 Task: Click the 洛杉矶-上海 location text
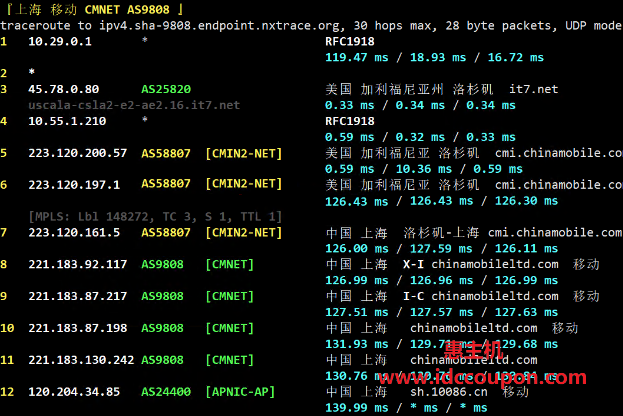(x=441, y=232)
